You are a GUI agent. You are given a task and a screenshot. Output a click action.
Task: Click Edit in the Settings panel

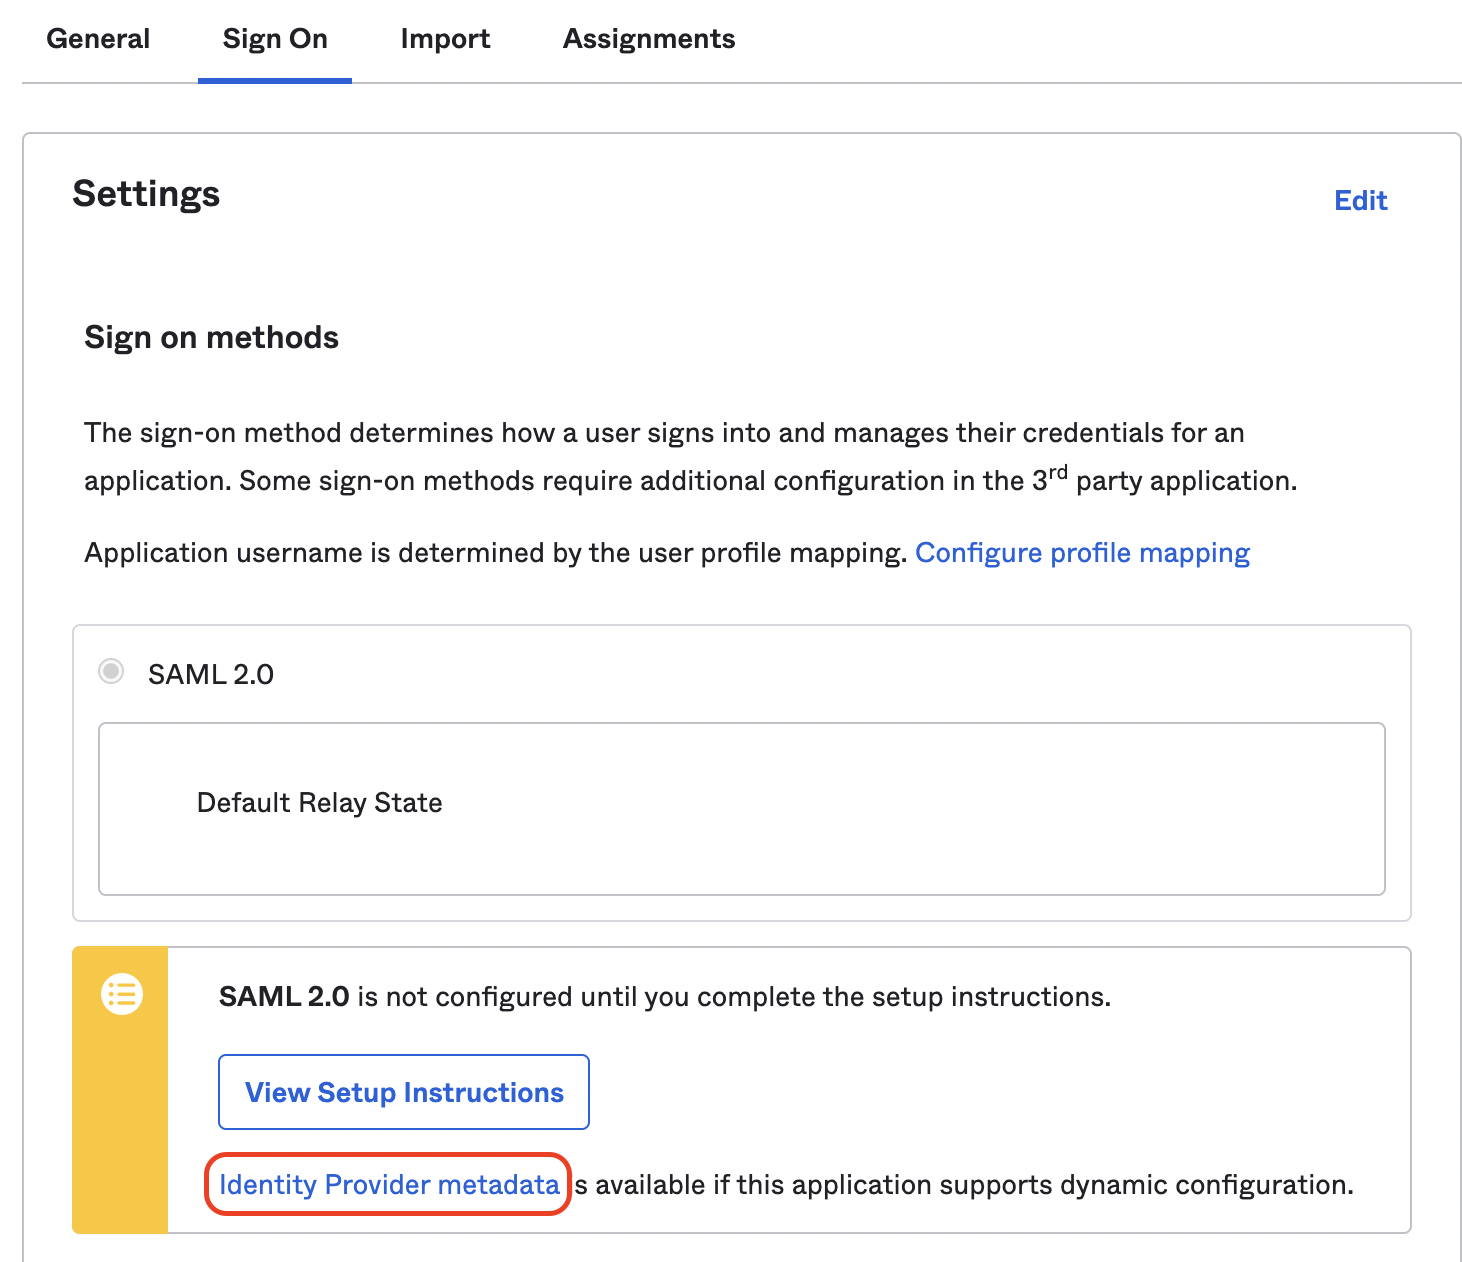coord(1361,201)
